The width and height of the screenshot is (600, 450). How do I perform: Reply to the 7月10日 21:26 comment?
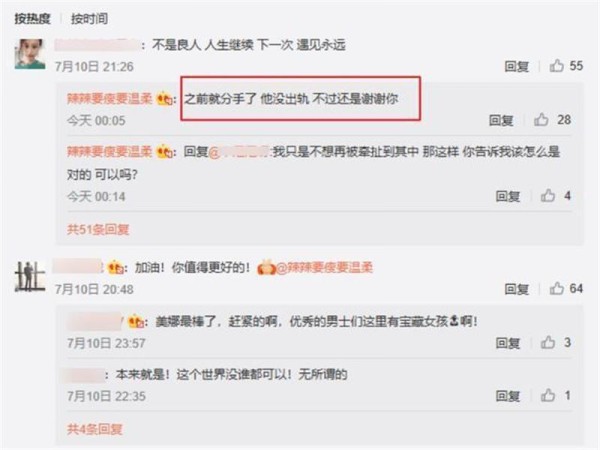(517, 66)
